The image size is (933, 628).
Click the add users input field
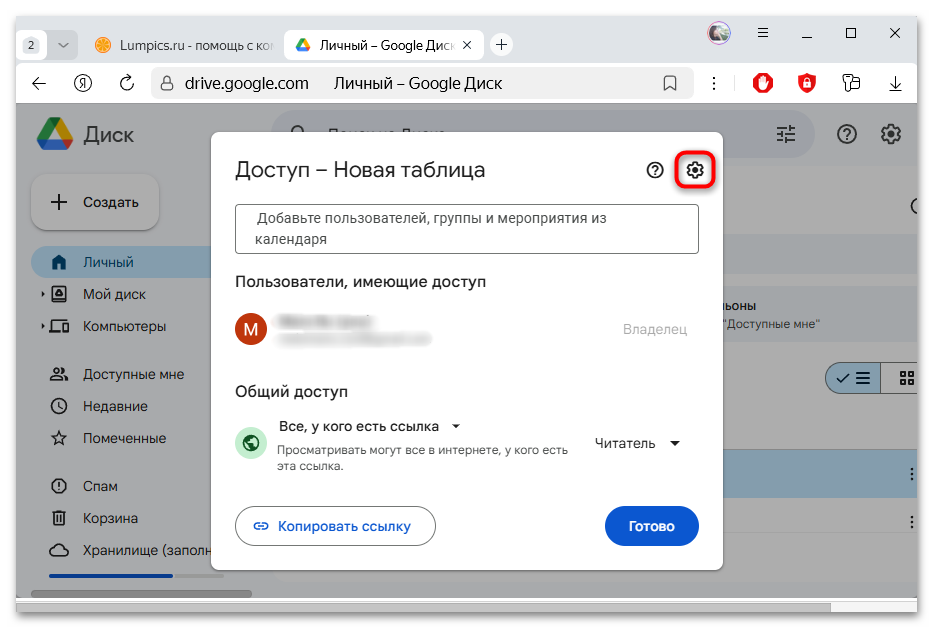click(466, 229)
